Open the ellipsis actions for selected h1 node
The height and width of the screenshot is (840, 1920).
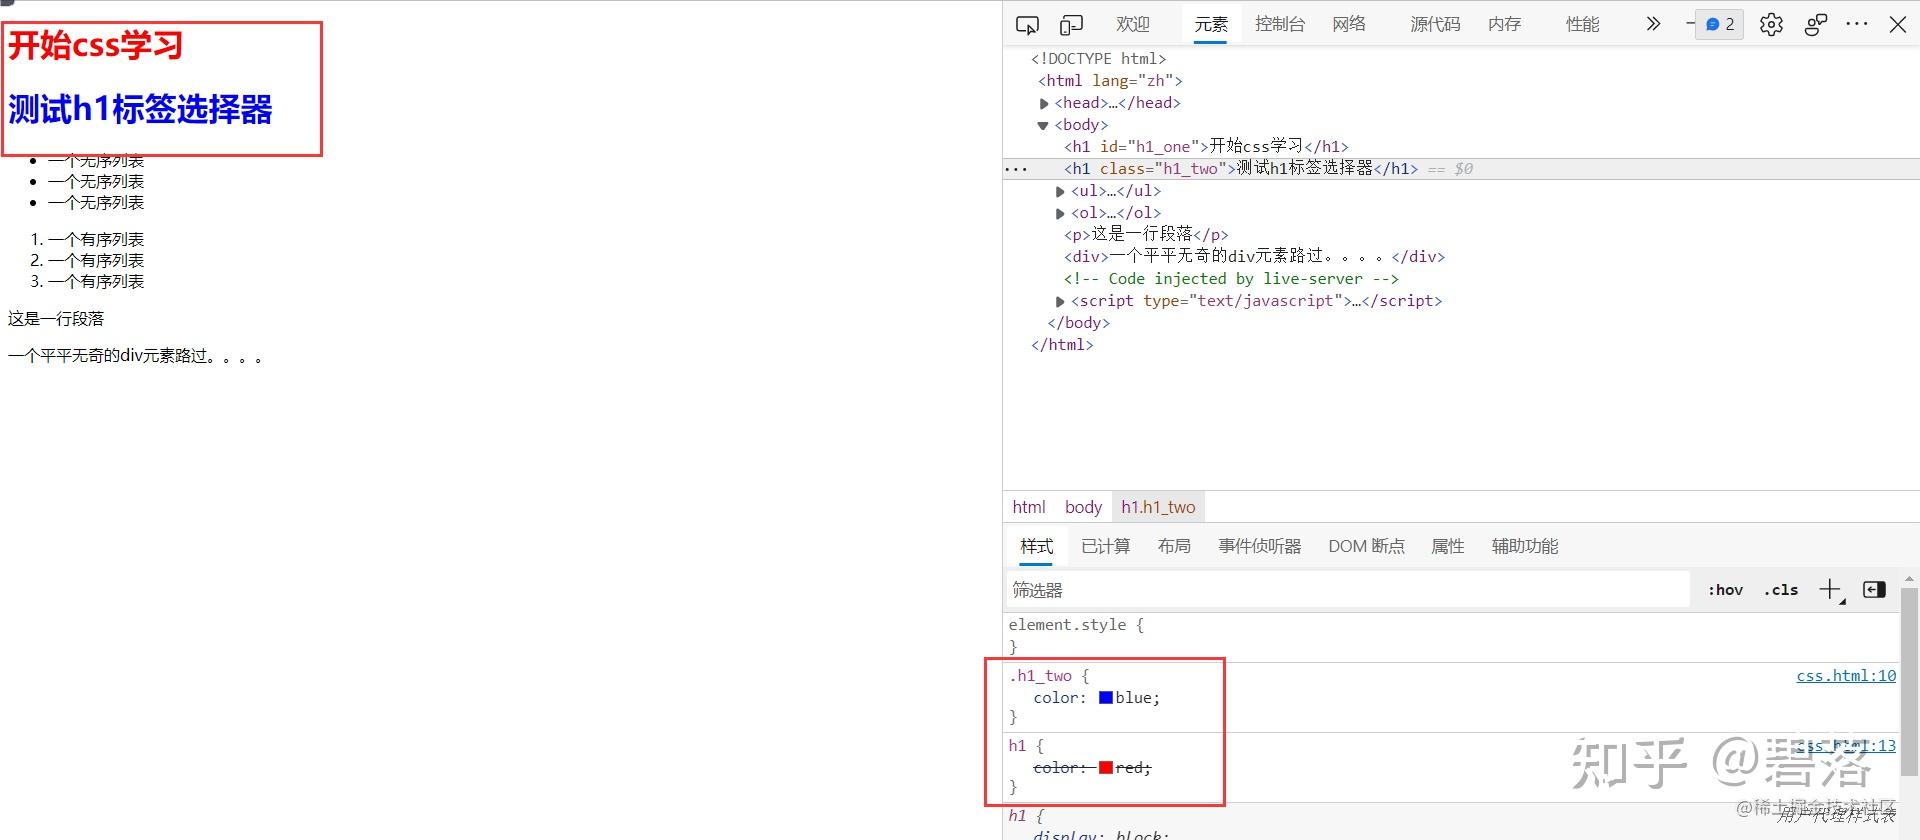pyautogui.click(x=1016, y=169)
